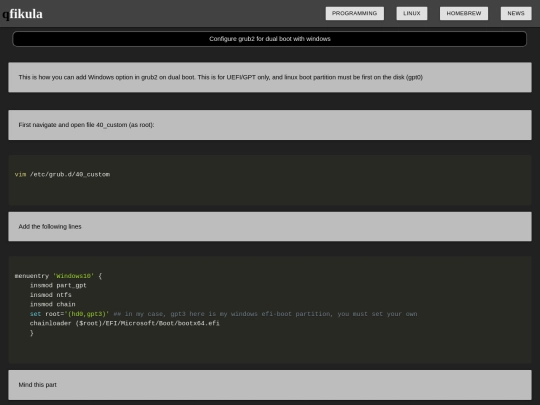Open the PROGRAMMING section
This screenshot has width=540, height=405.
(x=354, y=13)
